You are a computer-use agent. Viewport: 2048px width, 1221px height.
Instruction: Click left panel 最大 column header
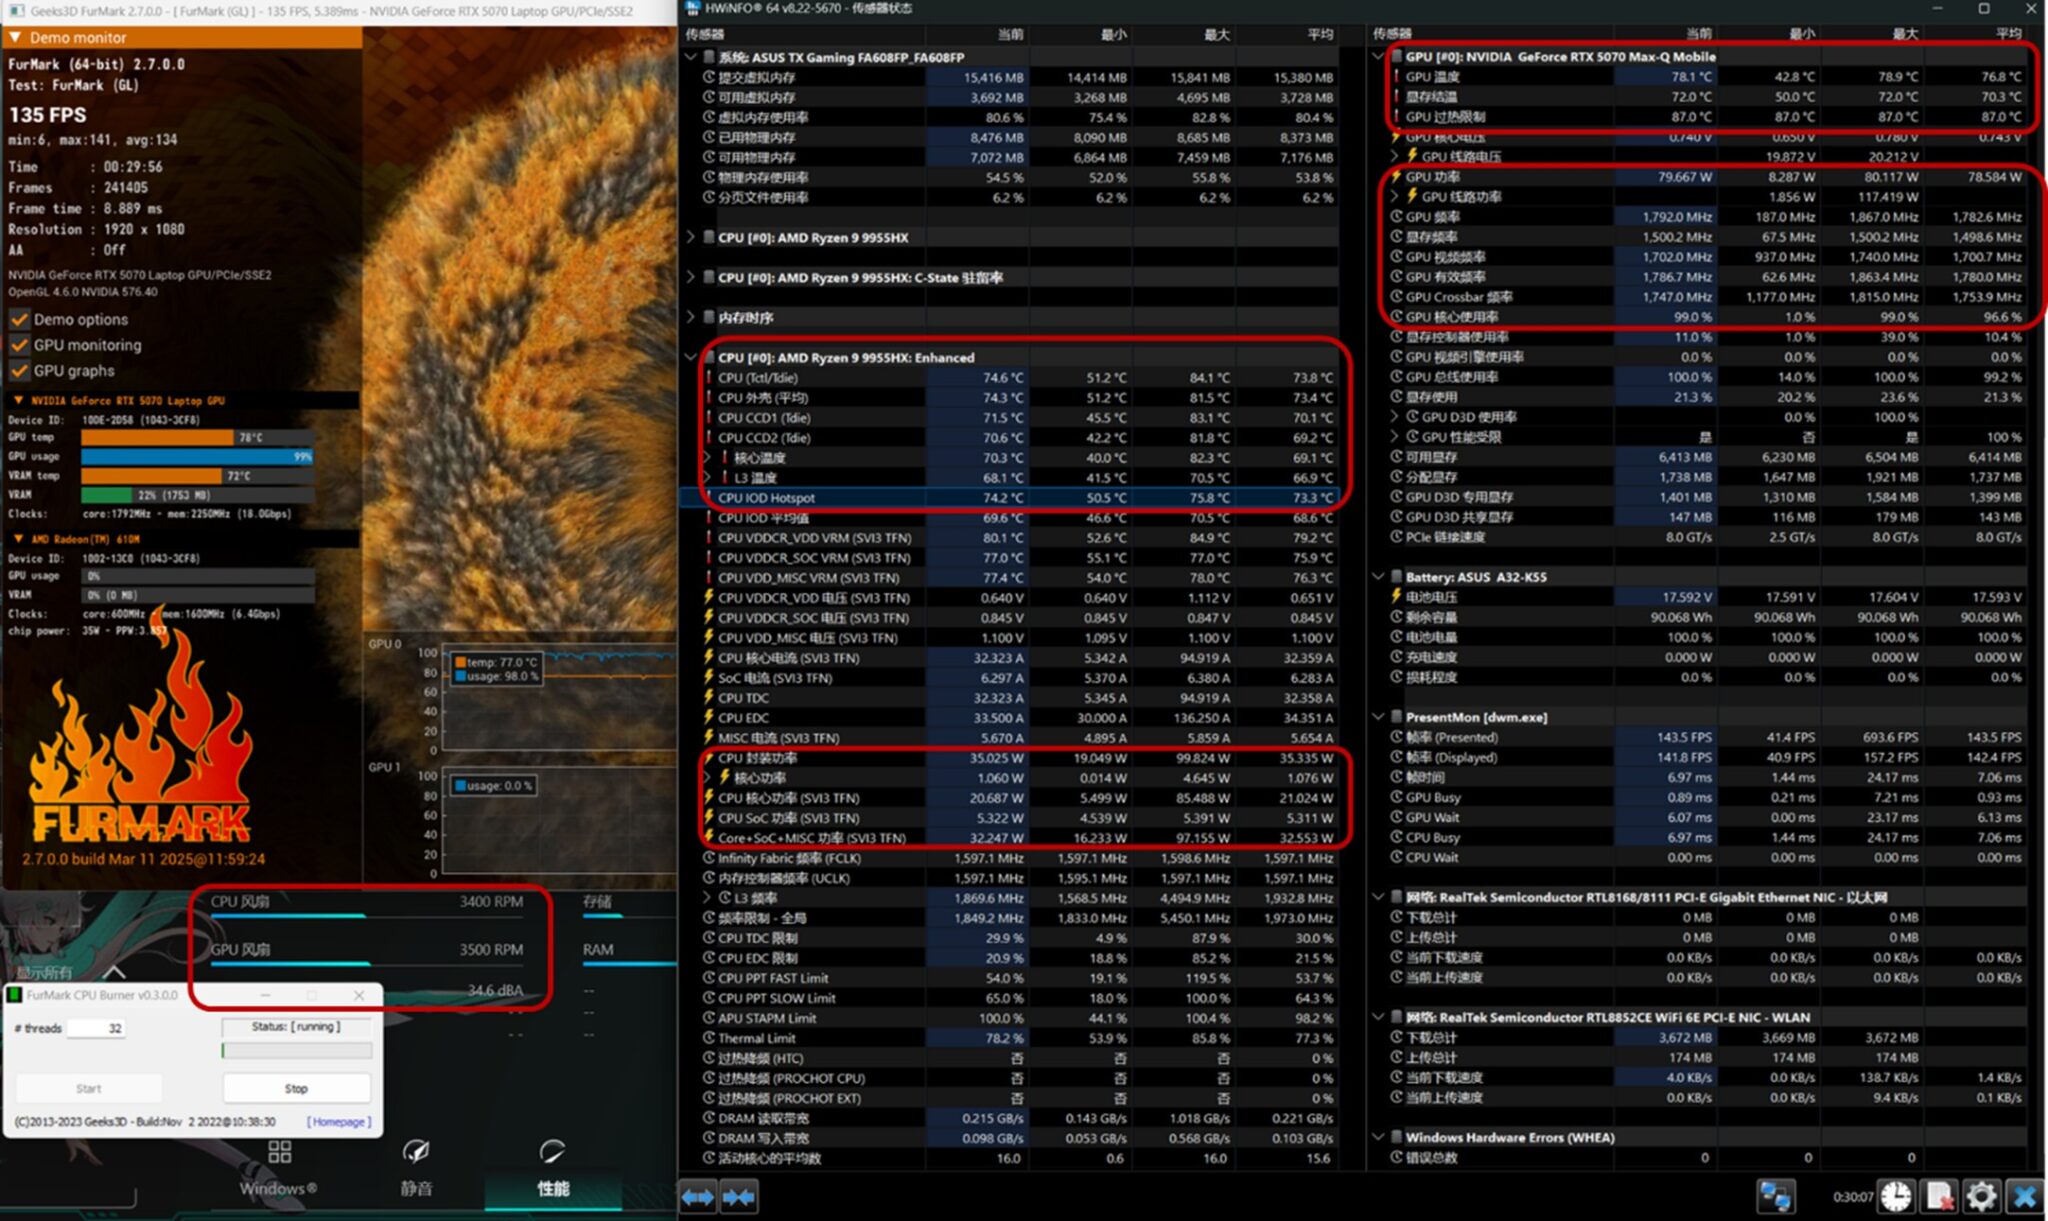coord(1216,34)
